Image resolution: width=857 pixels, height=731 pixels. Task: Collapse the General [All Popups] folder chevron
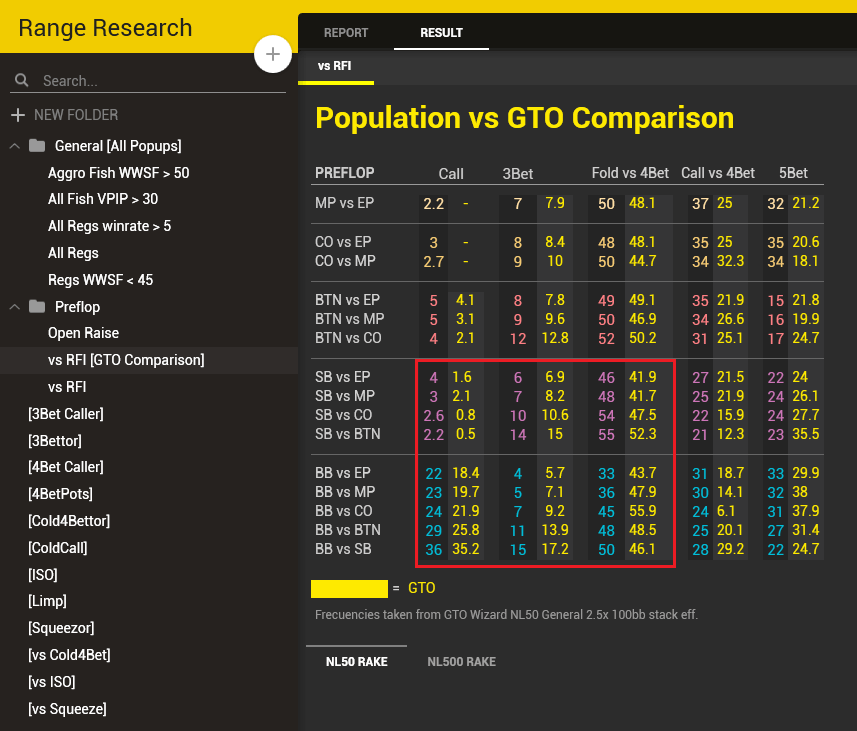pos(15,146)
